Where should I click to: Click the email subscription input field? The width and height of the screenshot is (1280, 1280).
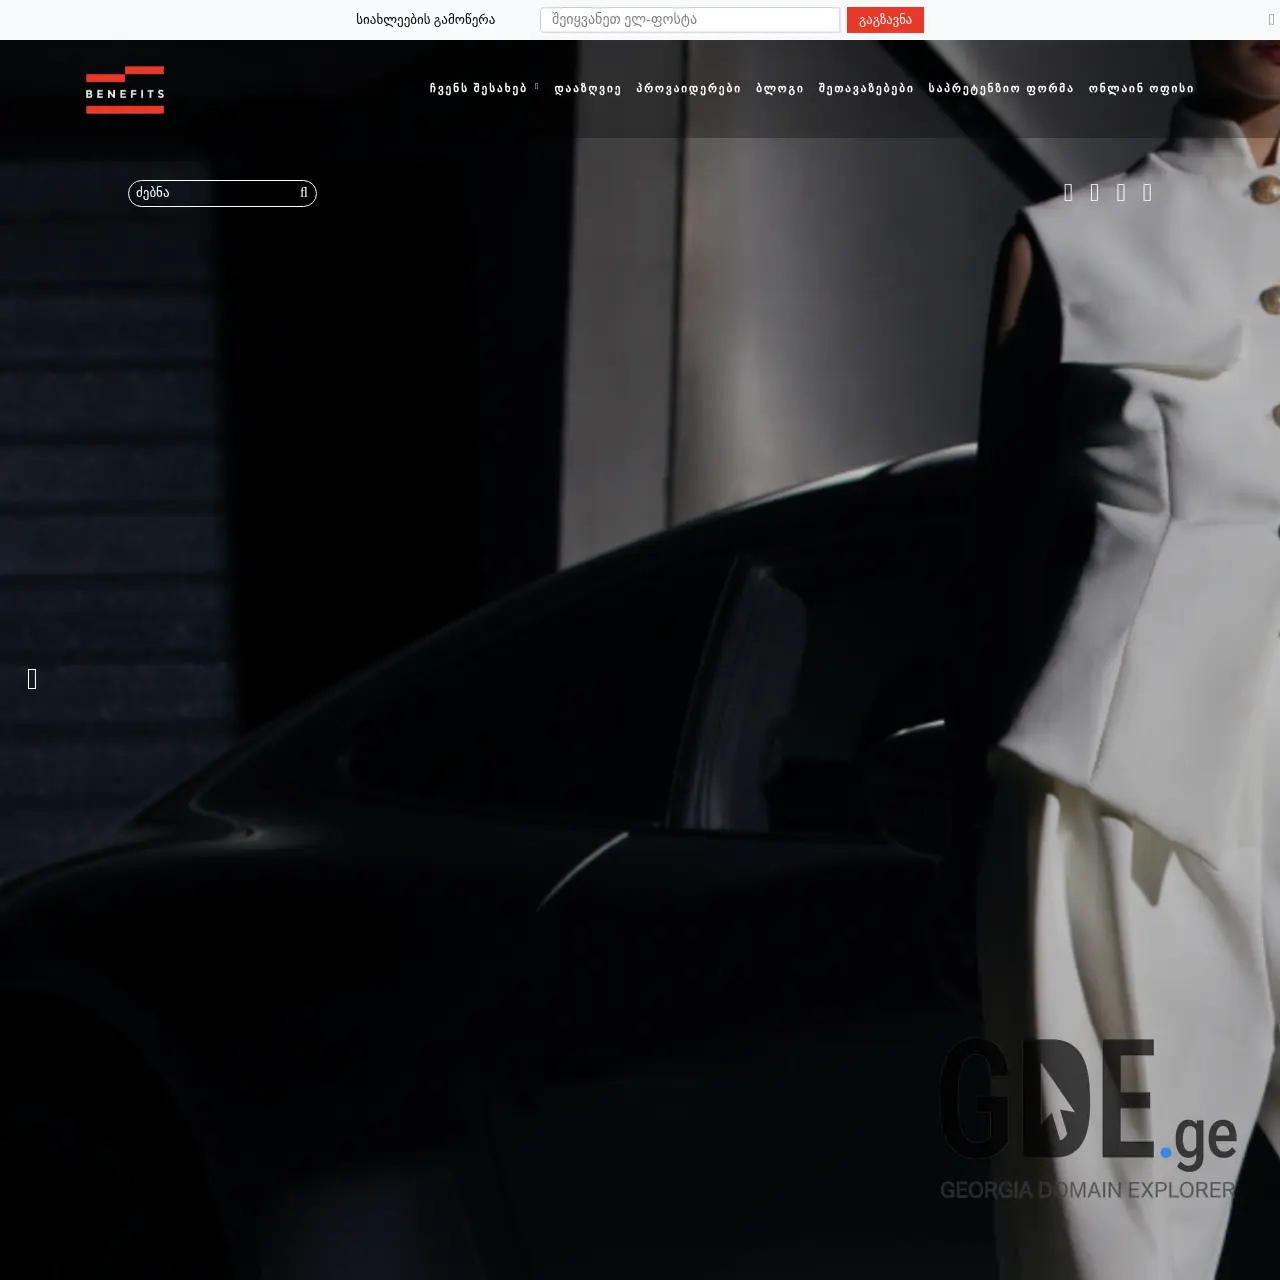coord(689,20)
